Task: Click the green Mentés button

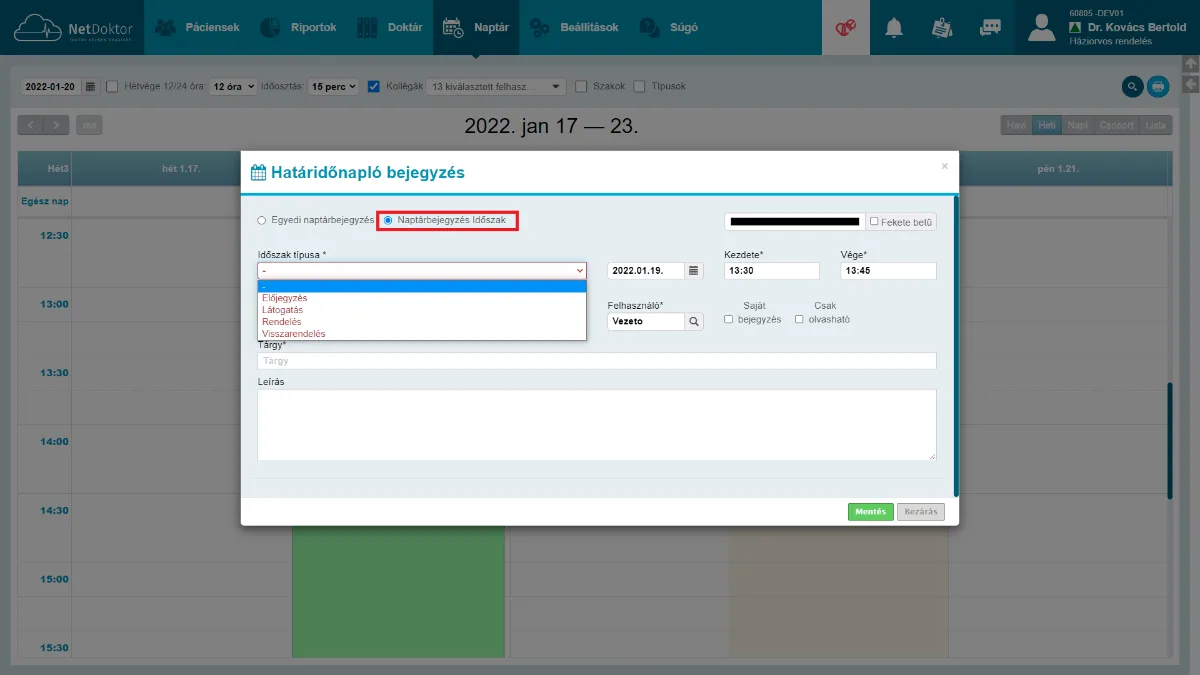Action: (x=871, y=512)
